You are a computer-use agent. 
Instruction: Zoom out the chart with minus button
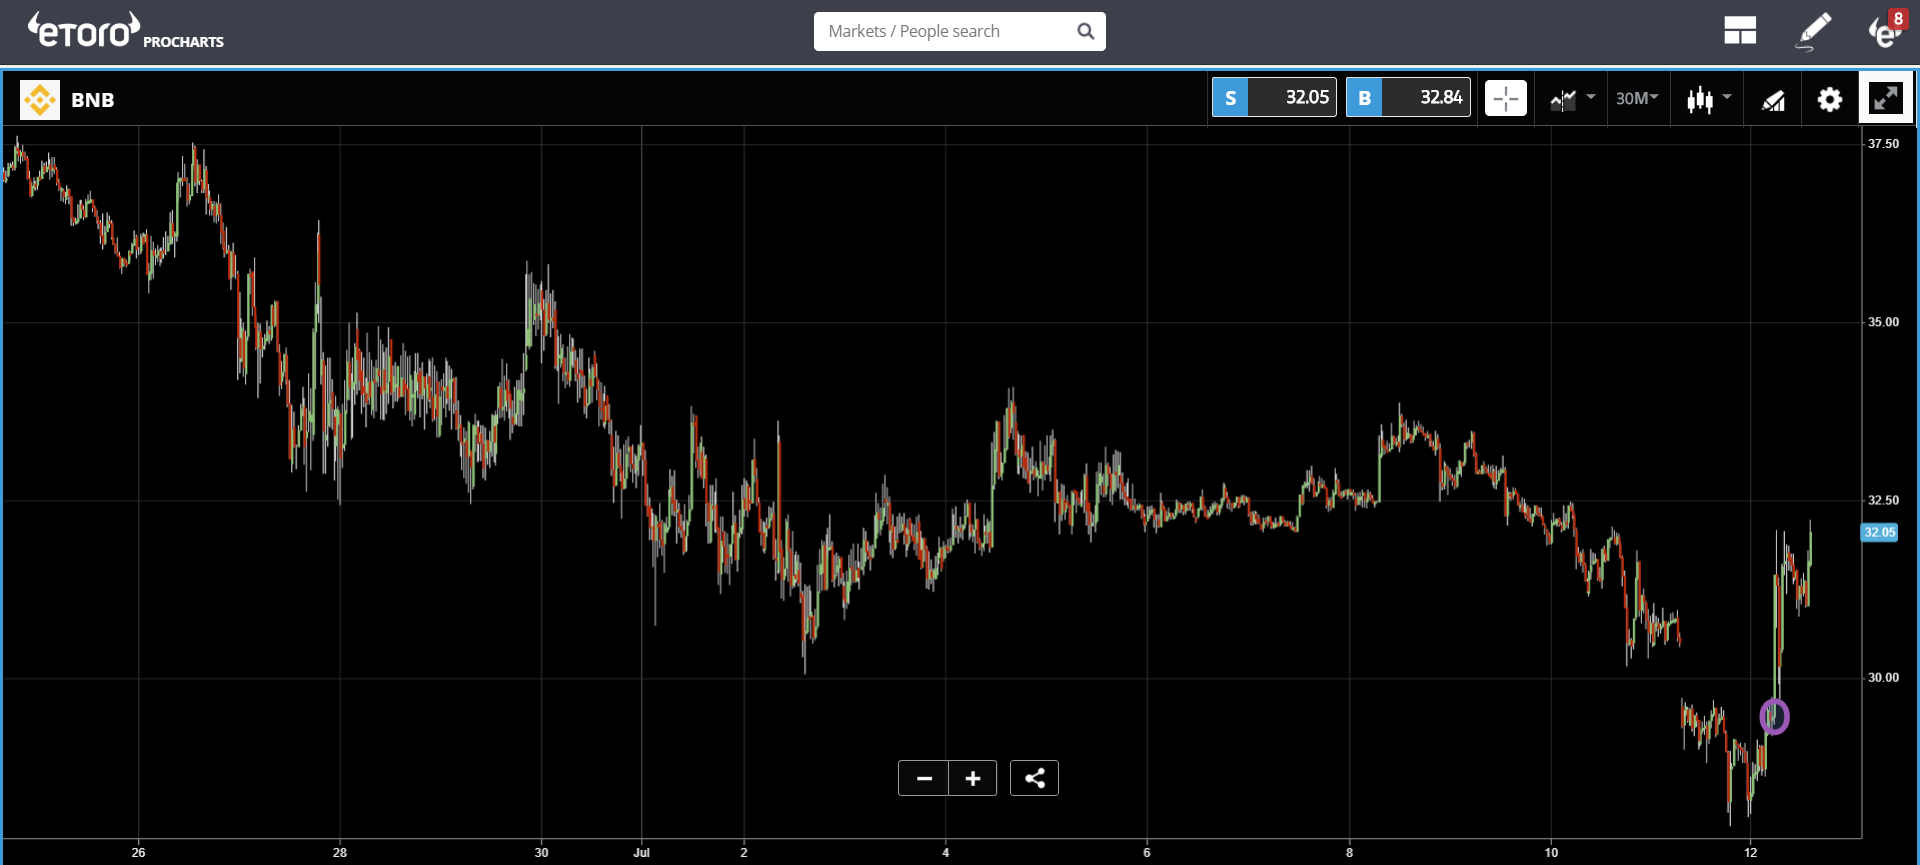click(x=924, y=778)
